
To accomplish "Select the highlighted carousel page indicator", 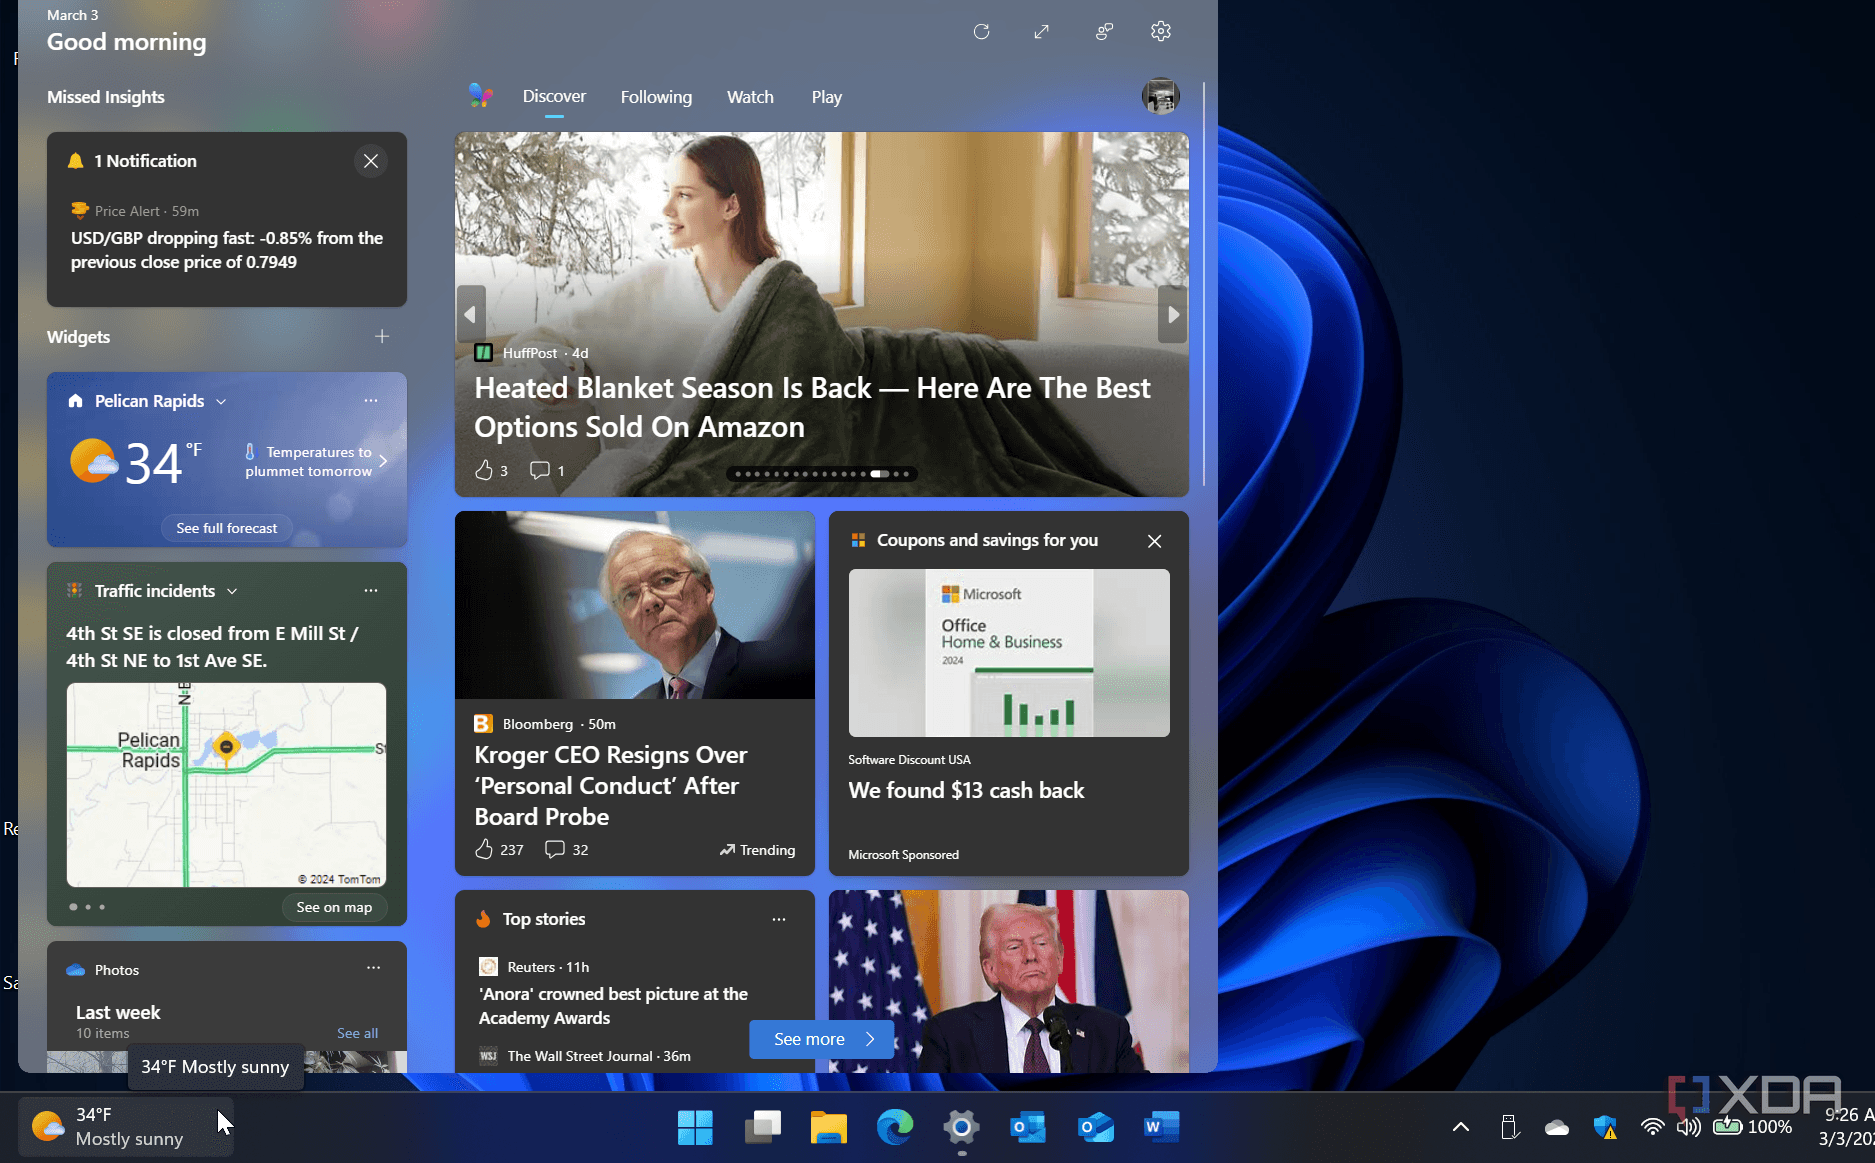I will click(x=879, y=474).
